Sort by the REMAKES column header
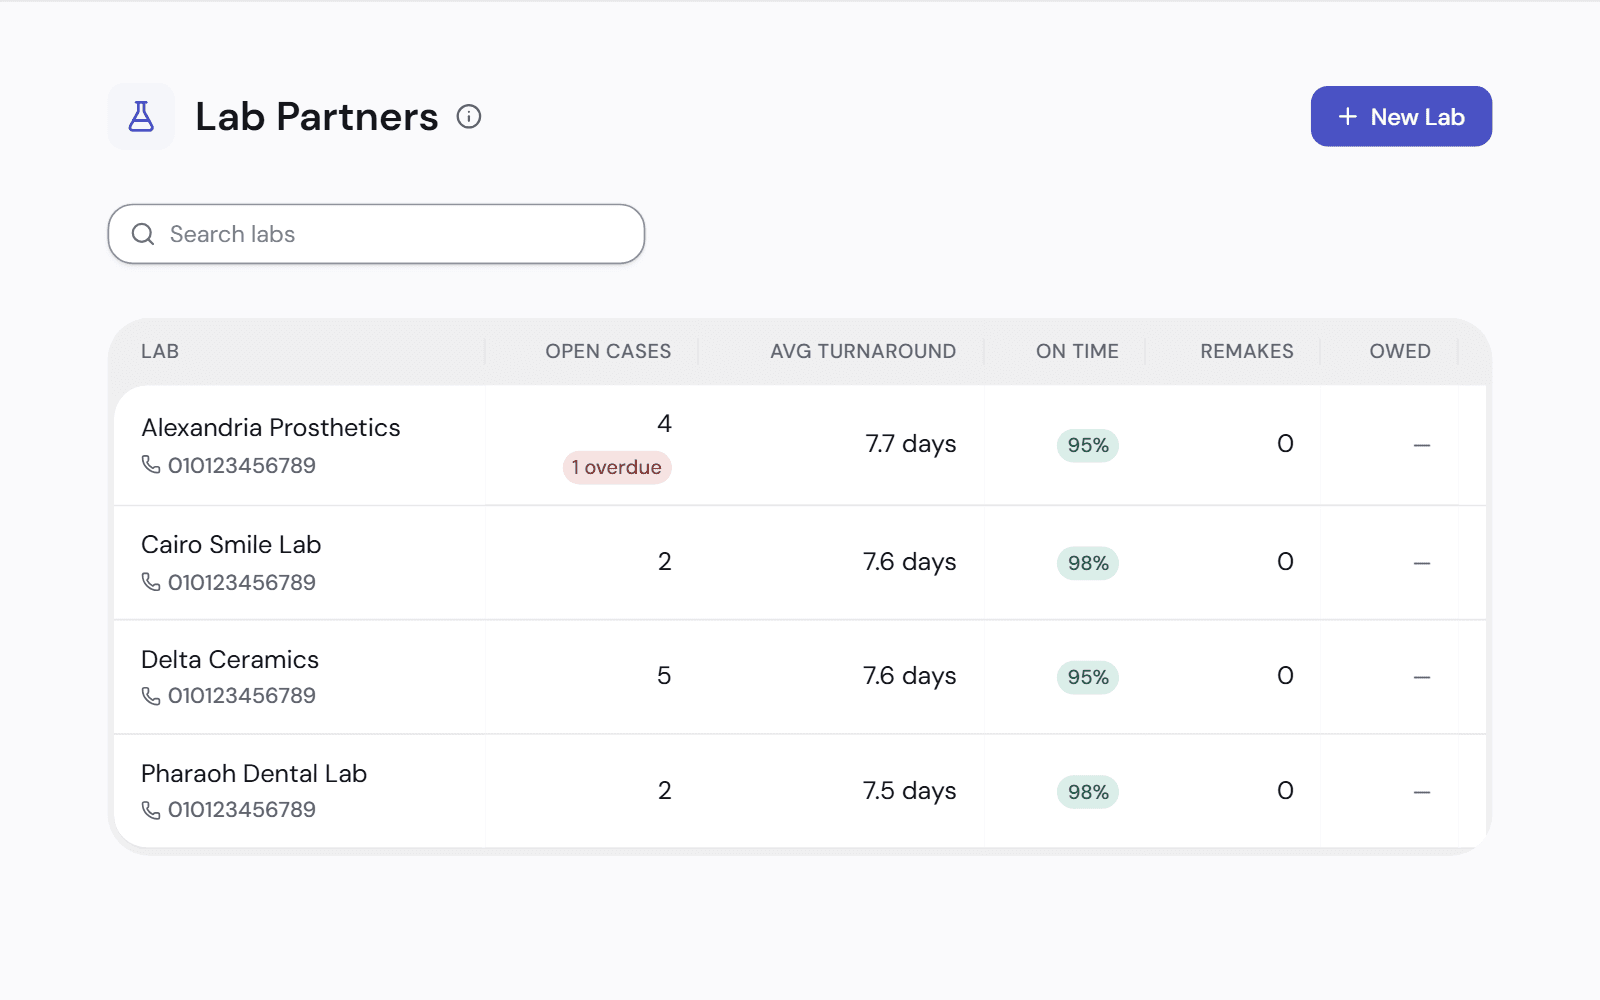The height and width of the screenshot is (1000, 1600). 1247,351
